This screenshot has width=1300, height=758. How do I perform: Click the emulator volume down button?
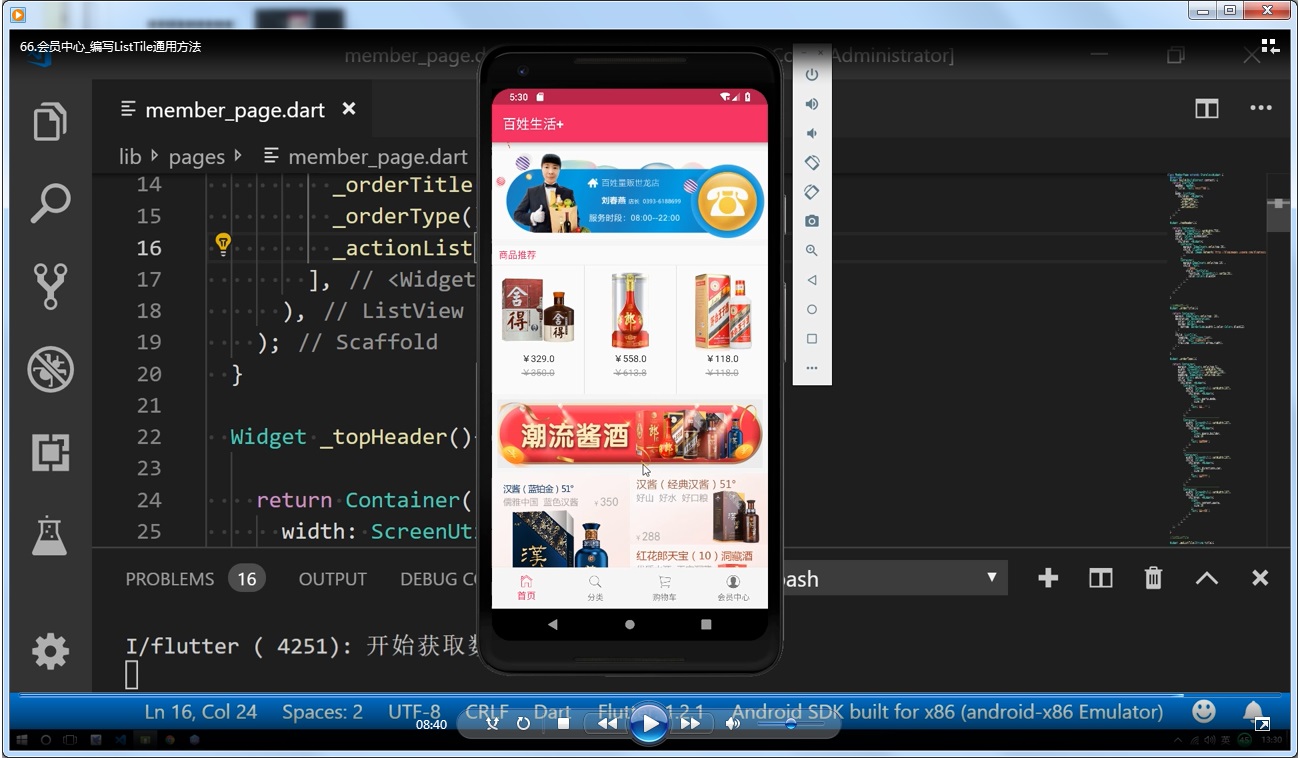[812, 133]
